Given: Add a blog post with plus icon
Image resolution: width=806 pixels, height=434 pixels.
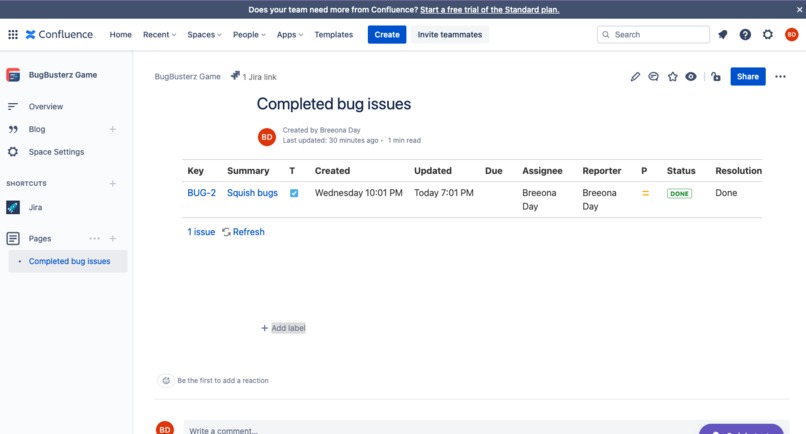Looking at the screenshot, I should point(113,129).
